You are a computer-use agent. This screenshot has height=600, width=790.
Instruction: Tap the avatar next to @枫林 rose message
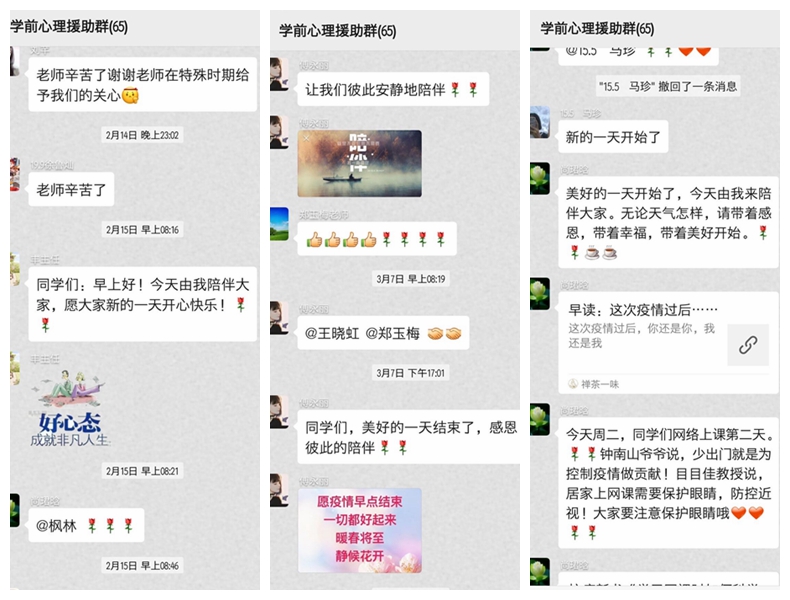(x=15, y=510)
